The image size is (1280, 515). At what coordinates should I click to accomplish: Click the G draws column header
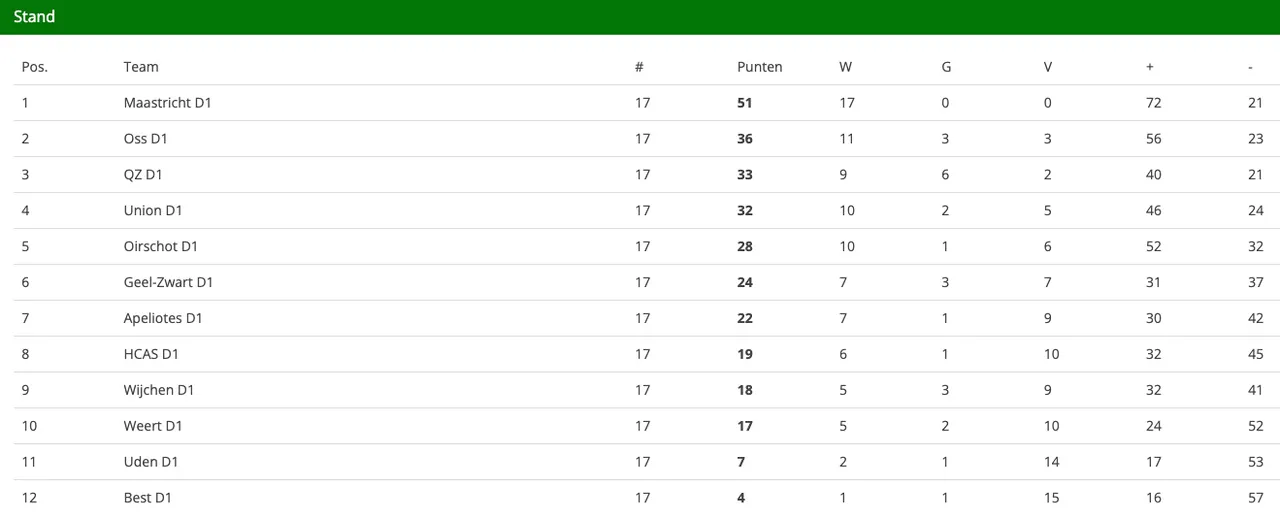pos(946,67)
